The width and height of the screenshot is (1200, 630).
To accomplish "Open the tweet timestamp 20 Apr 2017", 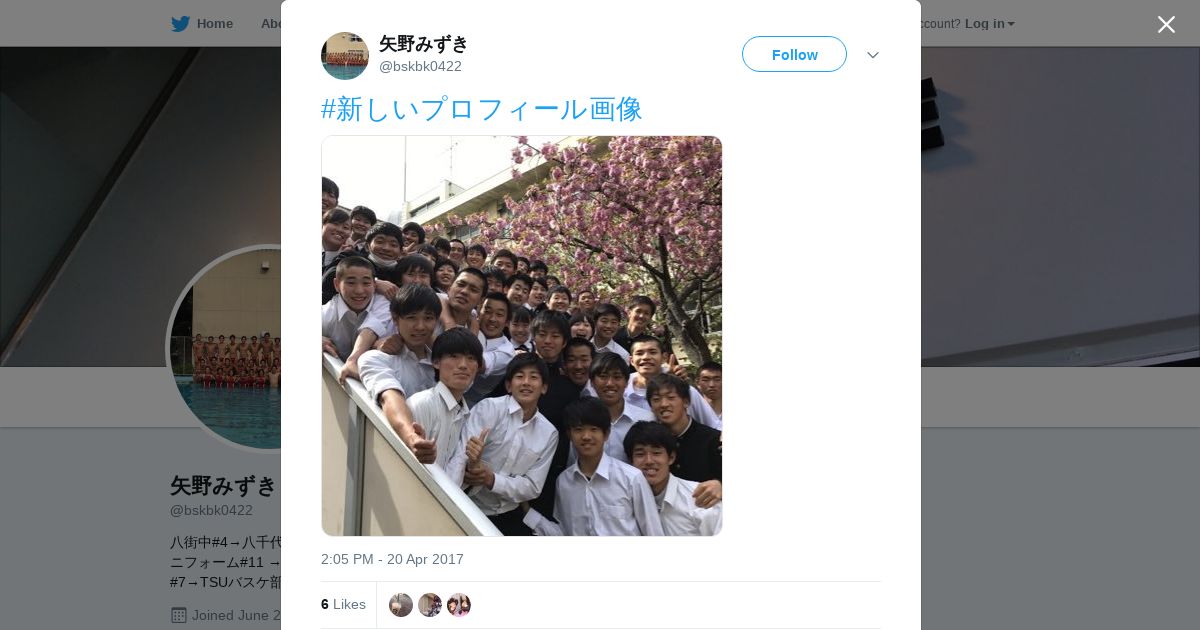I will point(392,559).
